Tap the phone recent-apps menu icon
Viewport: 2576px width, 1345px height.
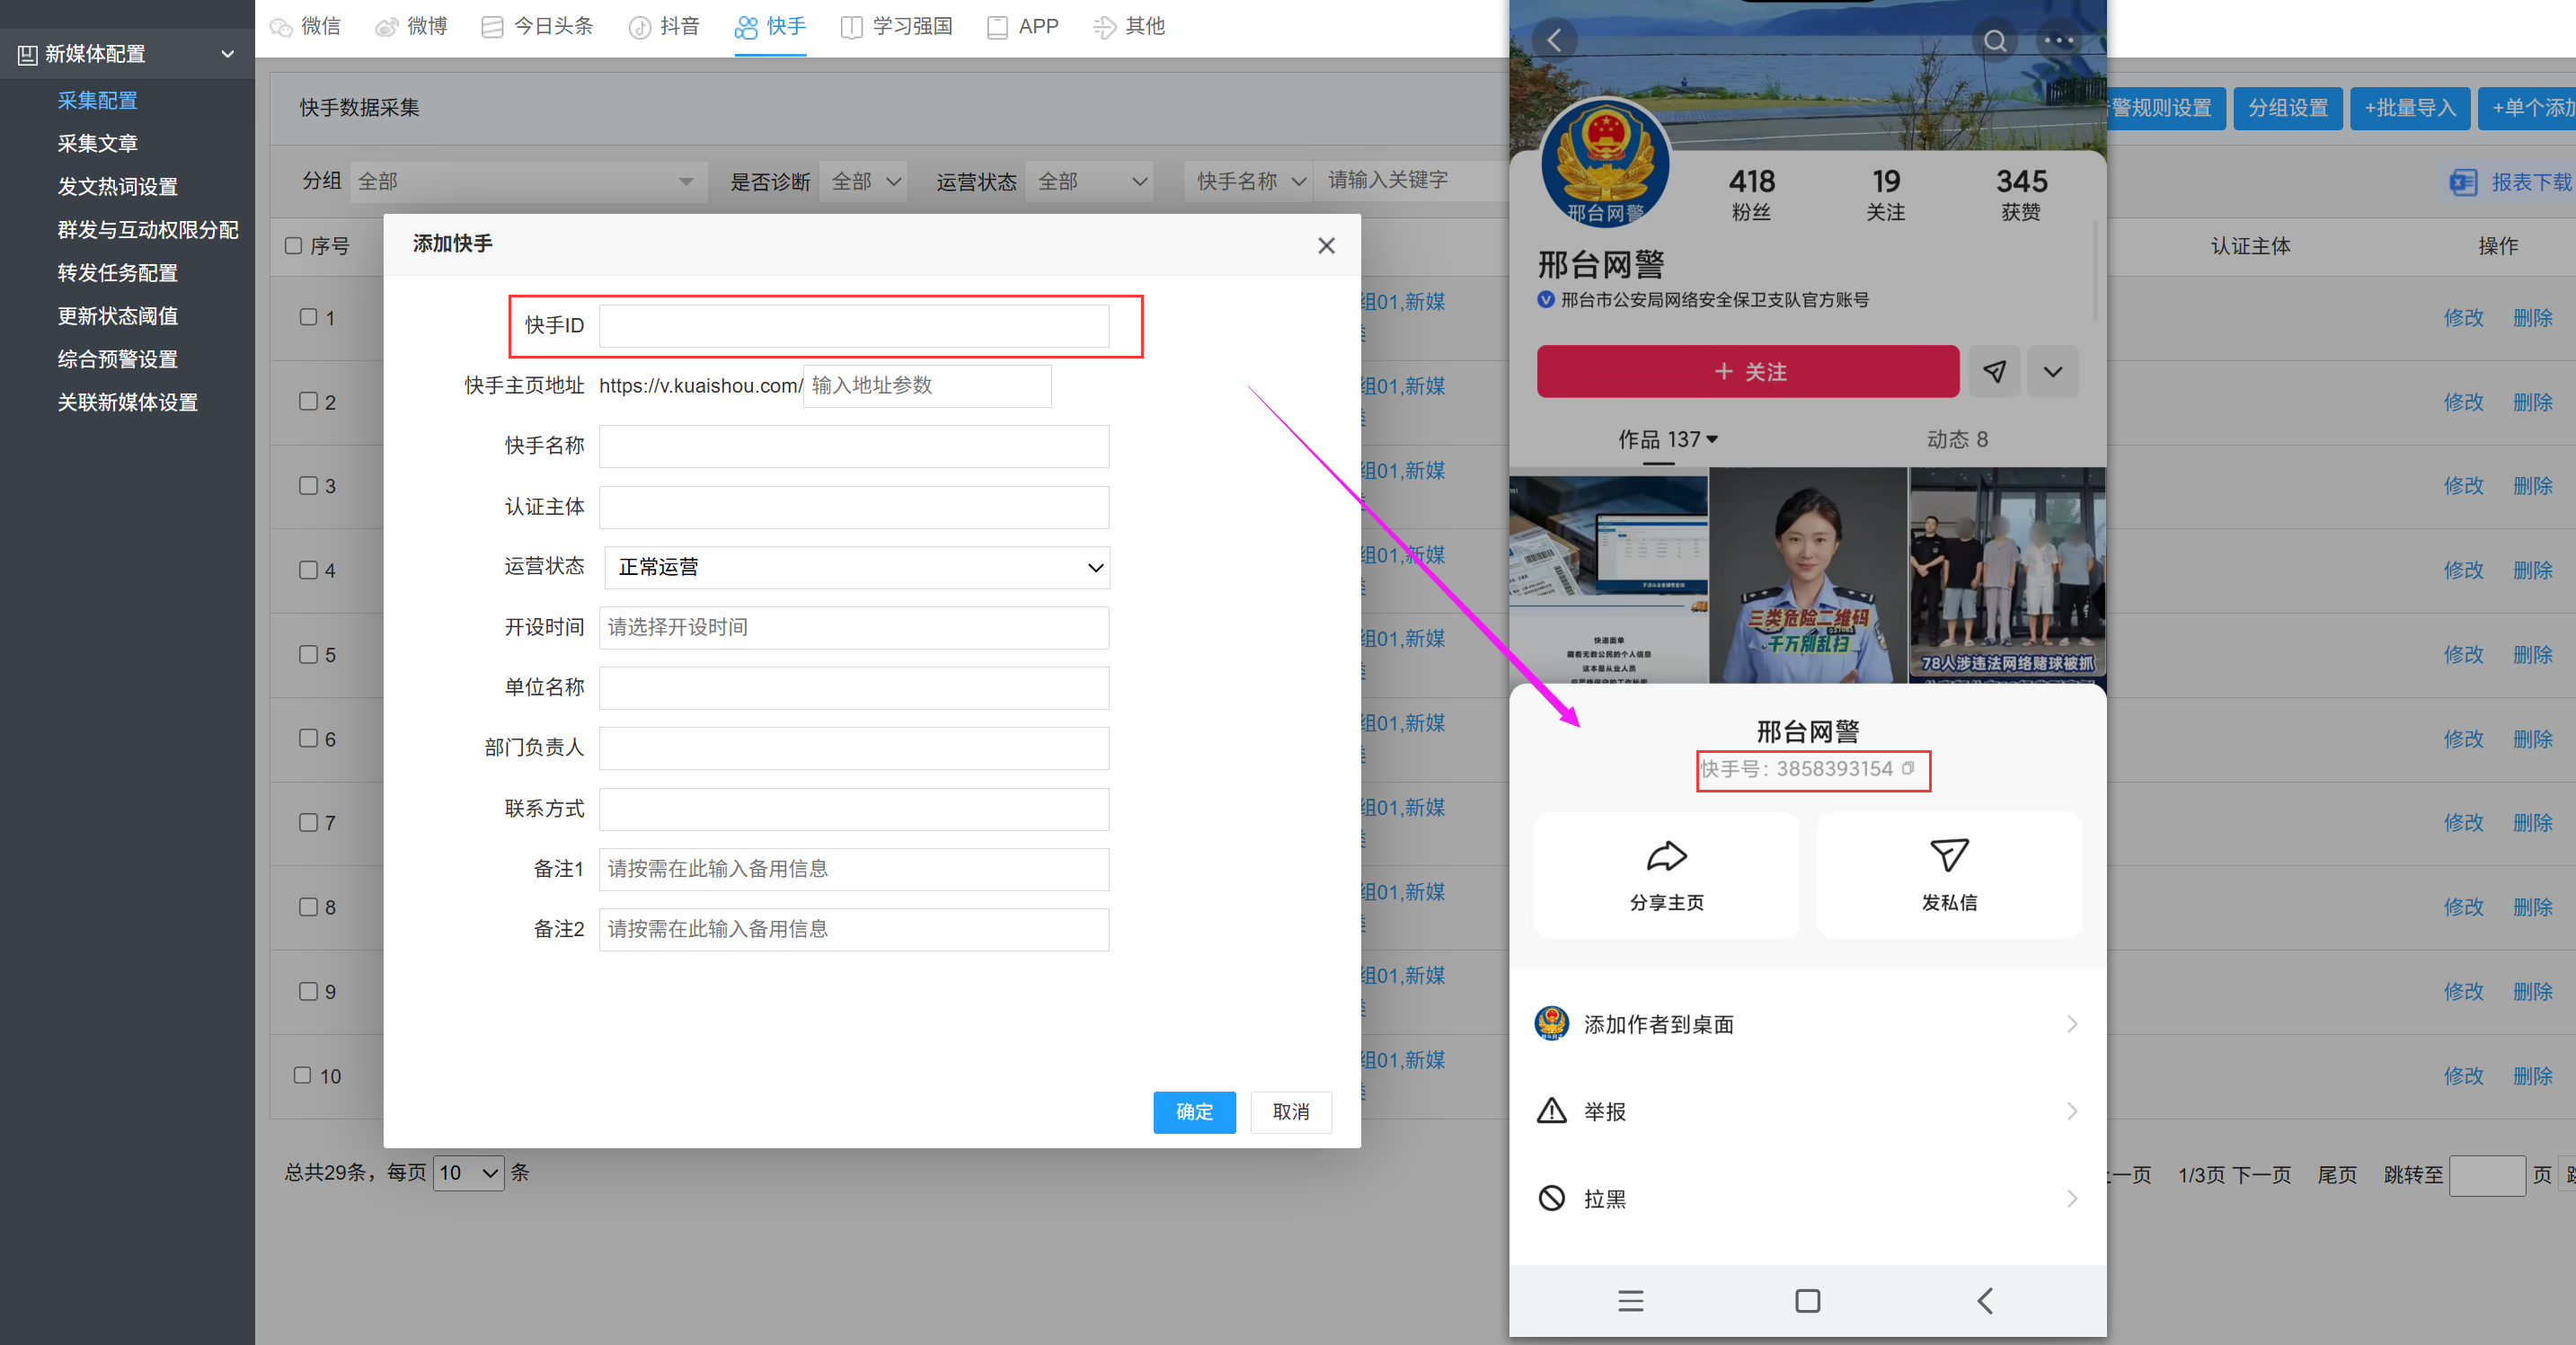(x=1630, y=1300)
